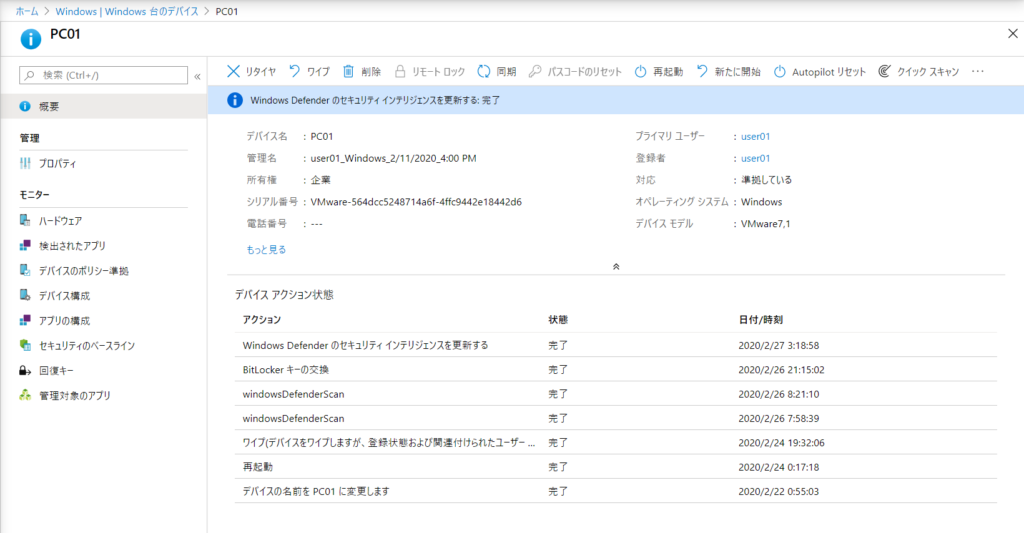The width and height of the screenshot is (1024, 533).
Task: Select the Windows Defender のセキュリティ インテリジェンス action row
Action: click(616, 345)
